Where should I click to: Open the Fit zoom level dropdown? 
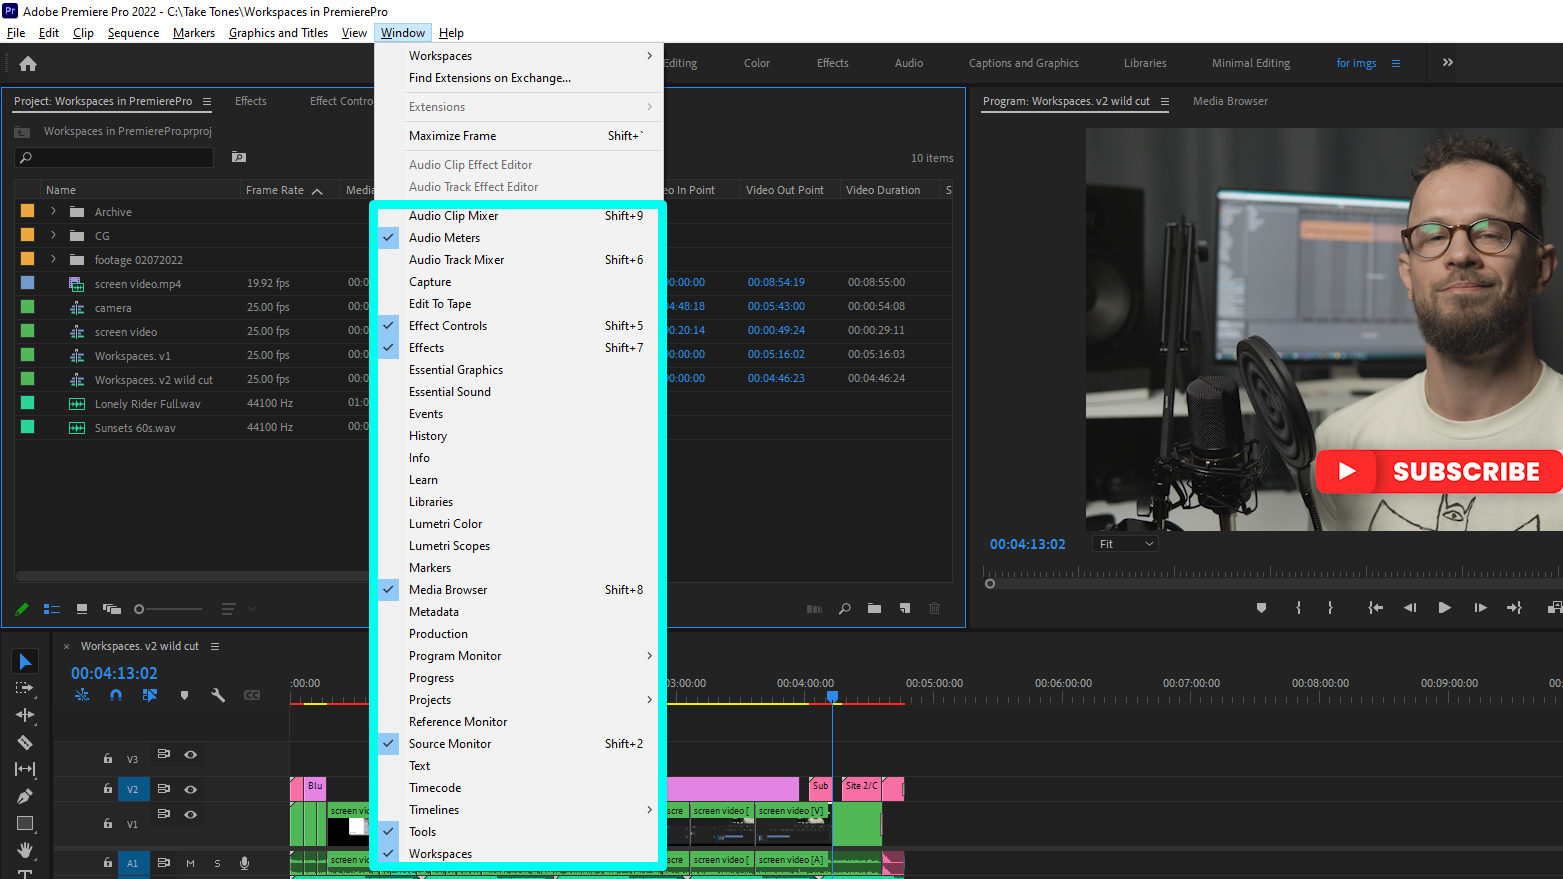(x=1125, y=544)
